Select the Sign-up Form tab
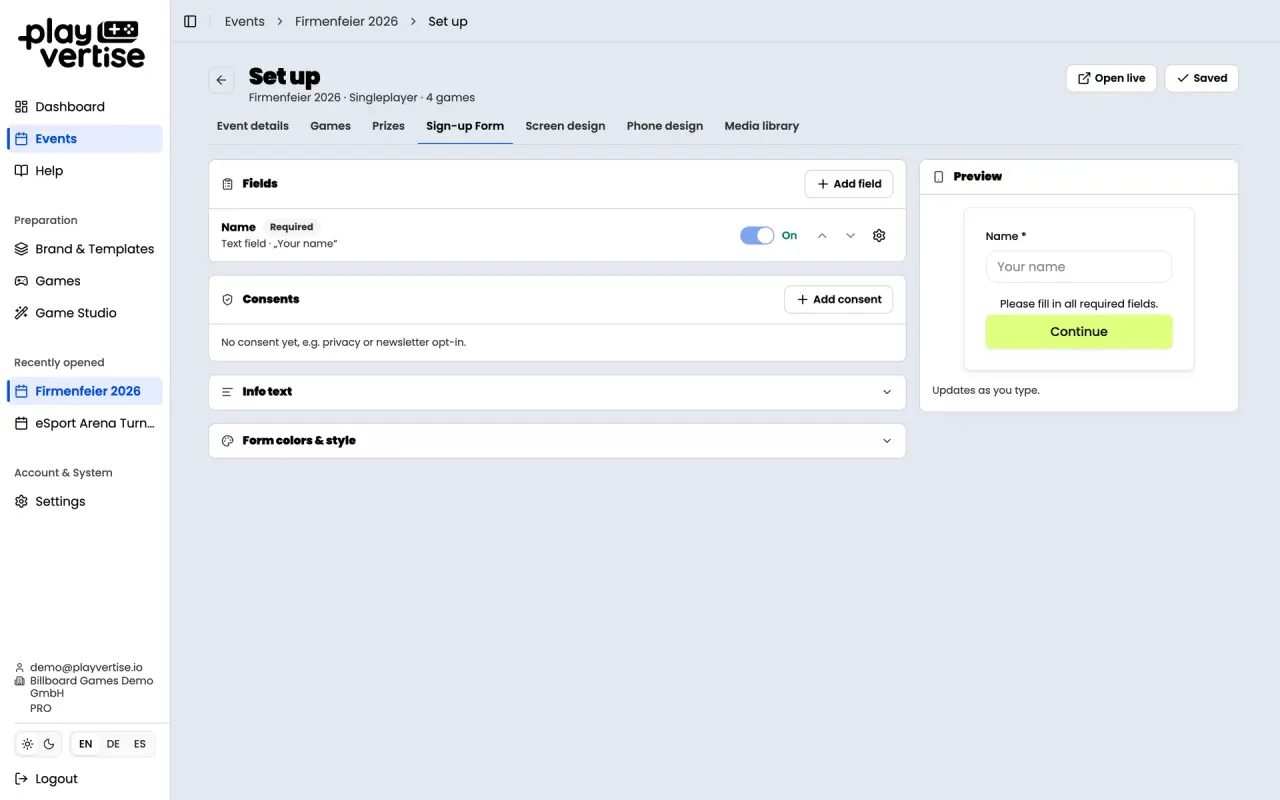This screenshot has width=1280, height=800. 465,126
